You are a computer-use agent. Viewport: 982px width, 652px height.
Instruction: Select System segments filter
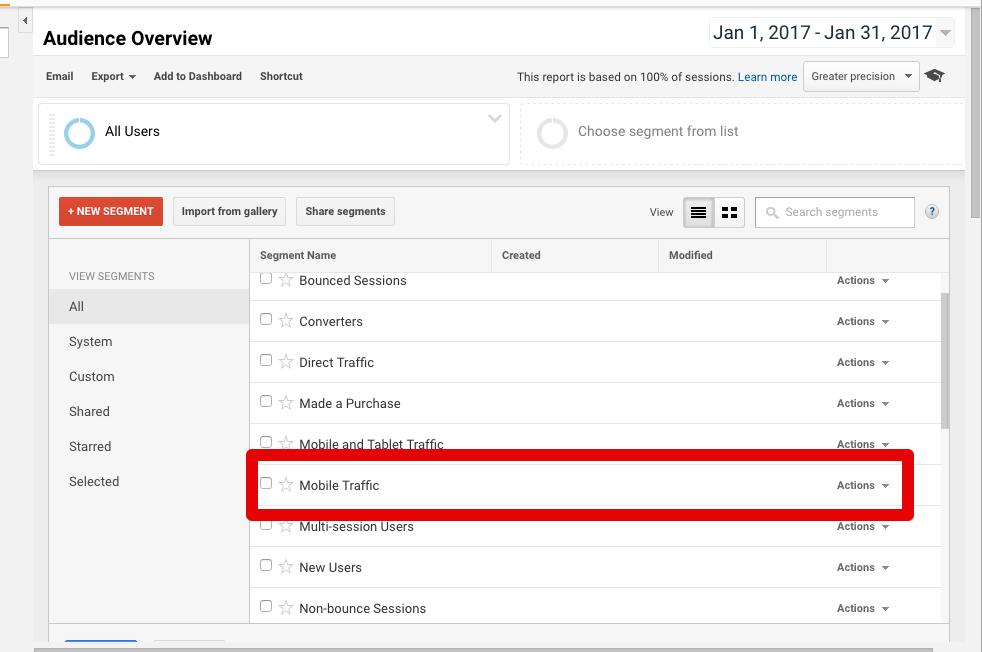click(149, 341)
